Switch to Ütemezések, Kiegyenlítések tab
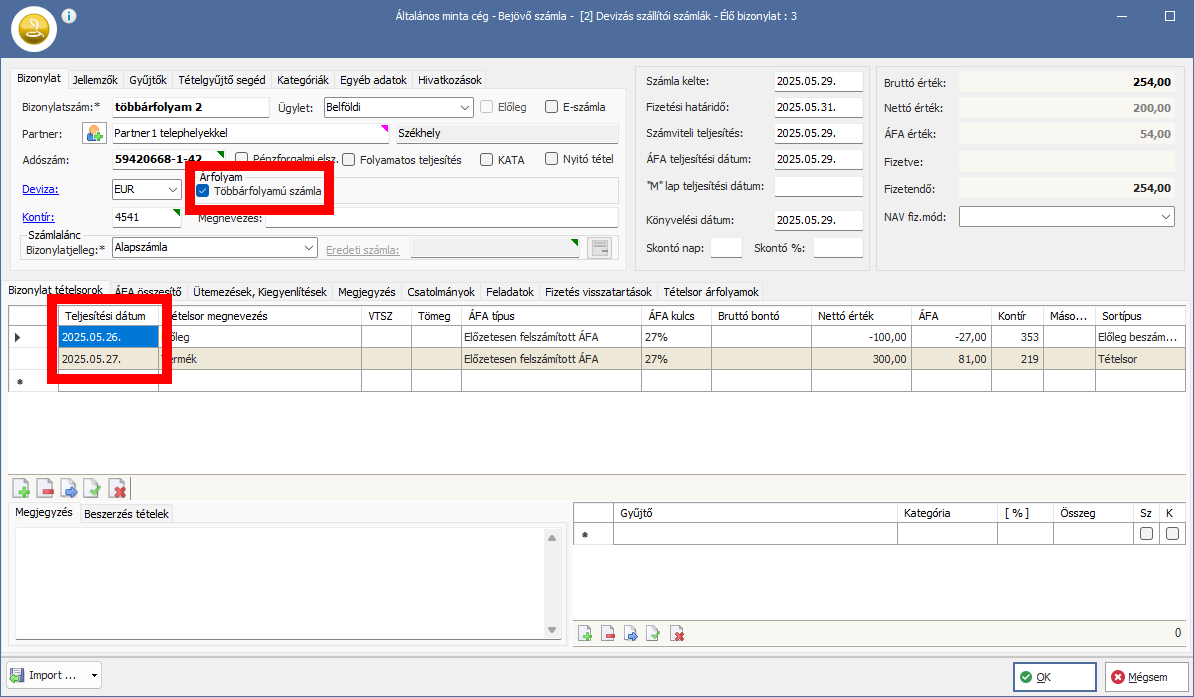This screenshot has width=1194, height=697. pos(260,292)
